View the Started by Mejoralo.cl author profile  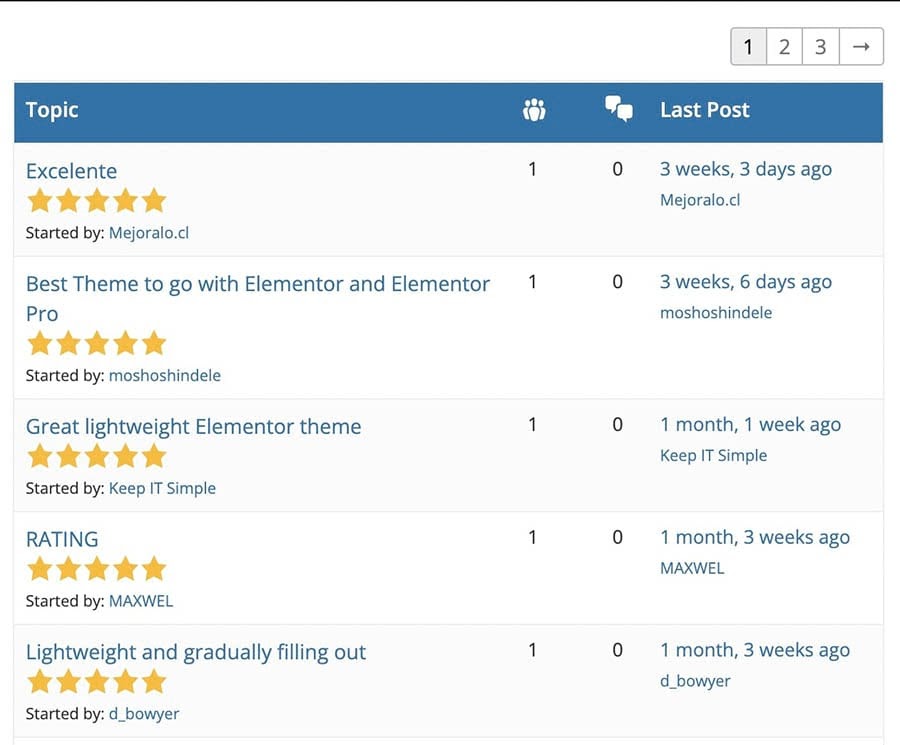[148, 233]
